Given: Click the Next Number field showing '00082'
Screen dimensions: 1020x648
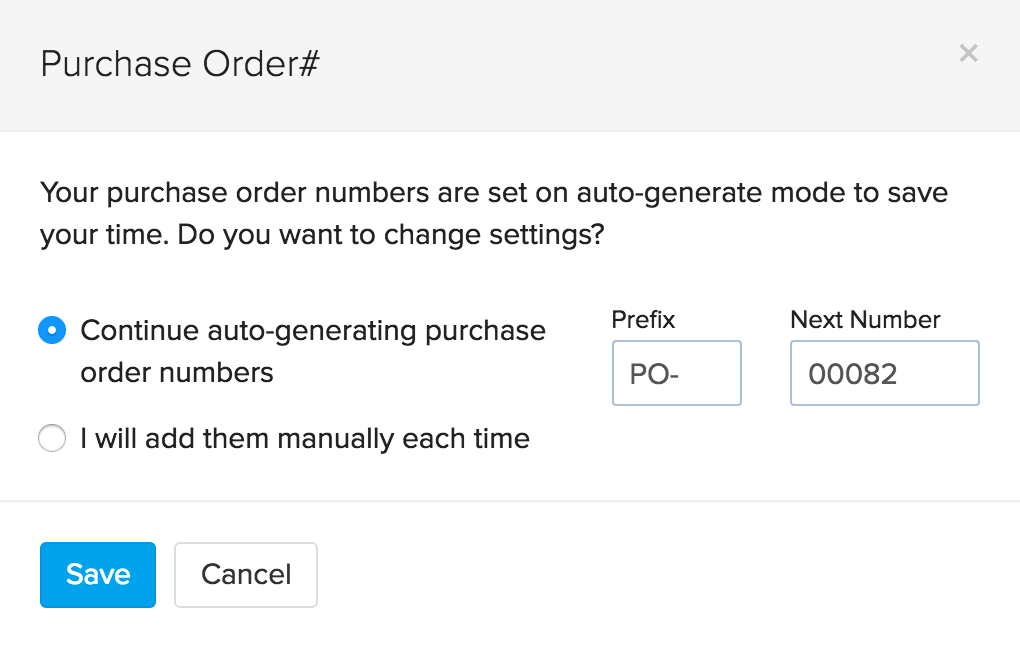Looking at the screenshot, I should pos(884,372).
